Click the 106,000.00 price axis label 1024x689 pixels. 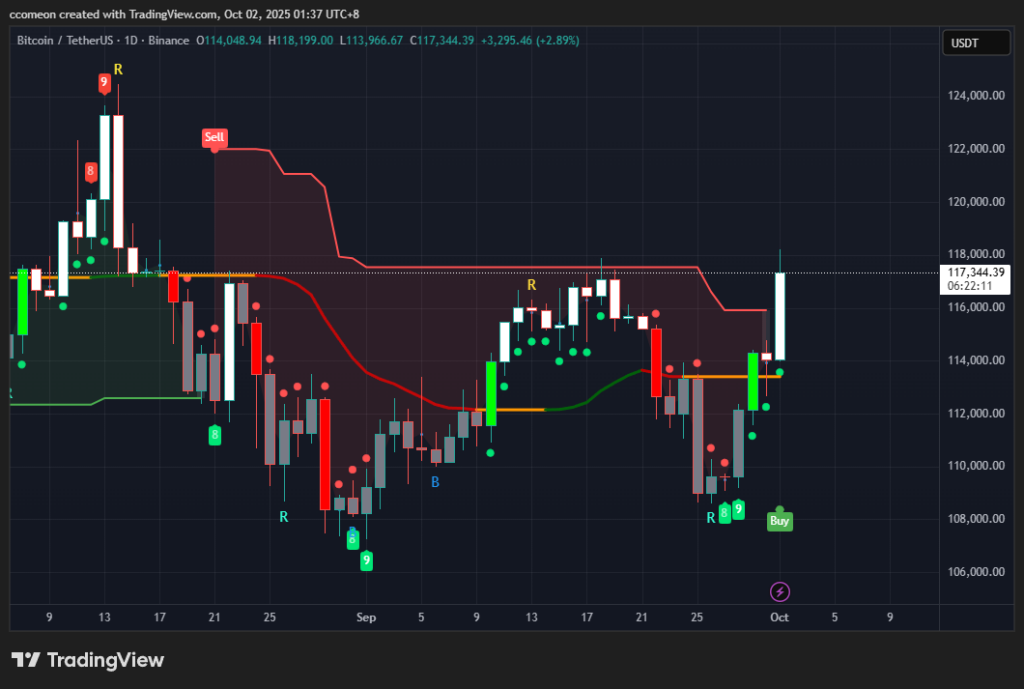tap(974, 572)
